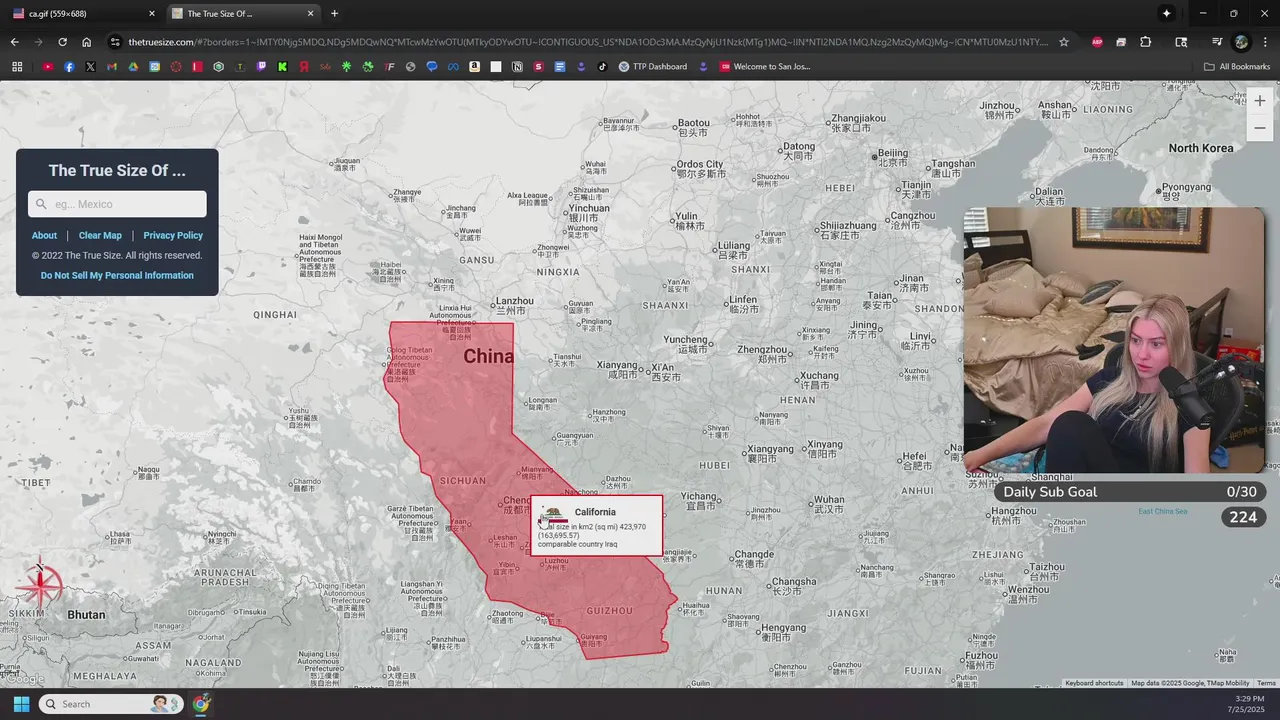
Task: Go to the browser home page
Action: [87, 42]
